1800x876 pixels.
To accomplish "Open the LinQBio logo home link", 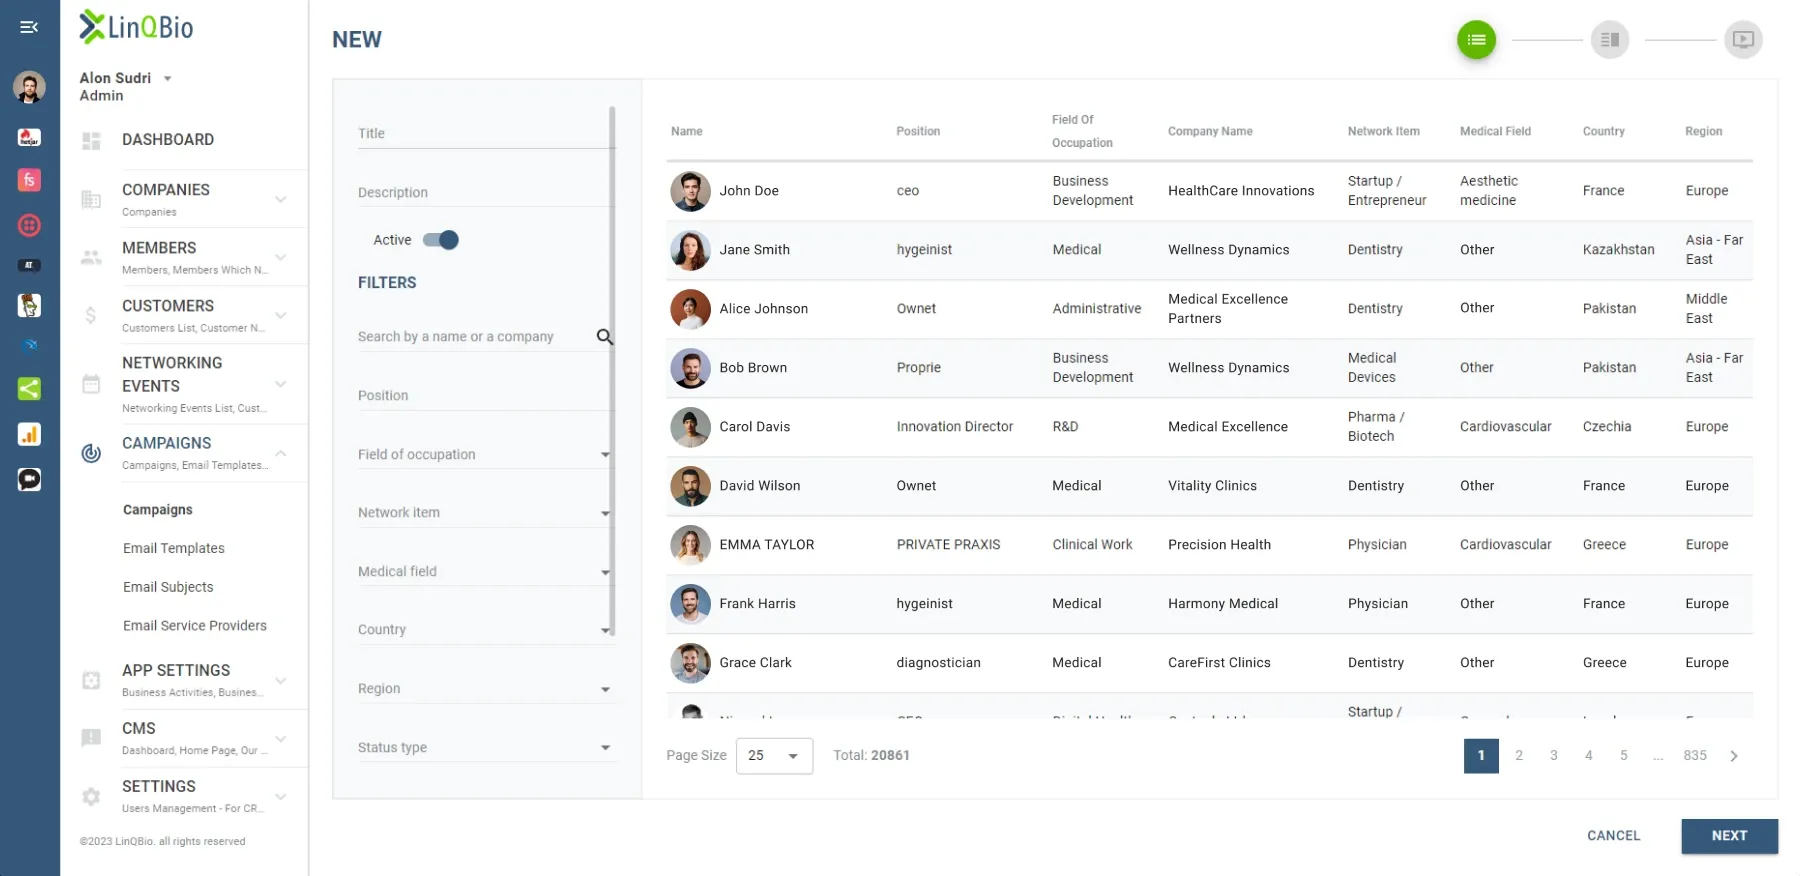I will [x=137, y=27].
